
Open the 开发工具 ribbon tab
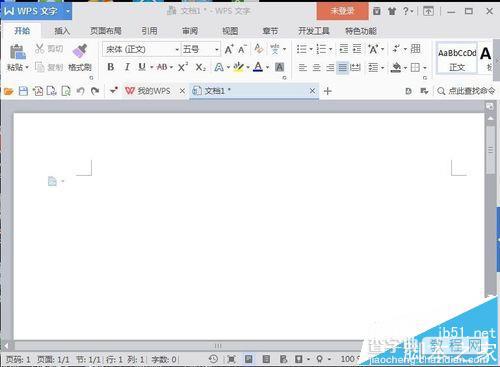coord(314,31)
